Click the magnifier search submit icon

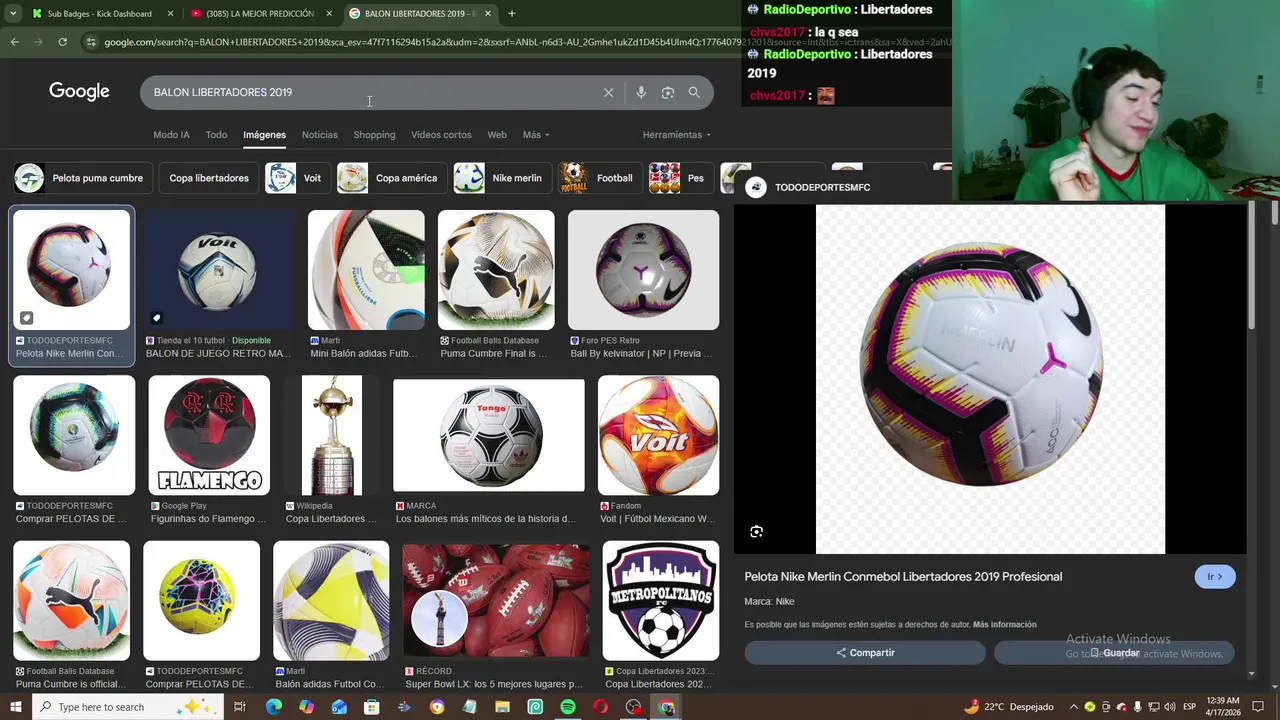[694, 92]
